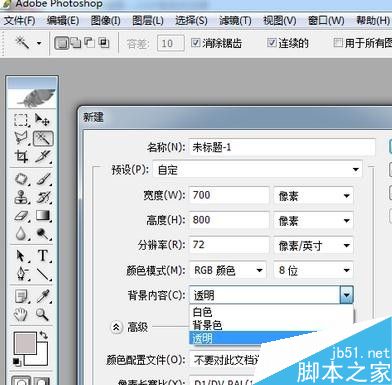Open the 窗口(W) menu
Screen dimensions: 392x385
[326, 21]
